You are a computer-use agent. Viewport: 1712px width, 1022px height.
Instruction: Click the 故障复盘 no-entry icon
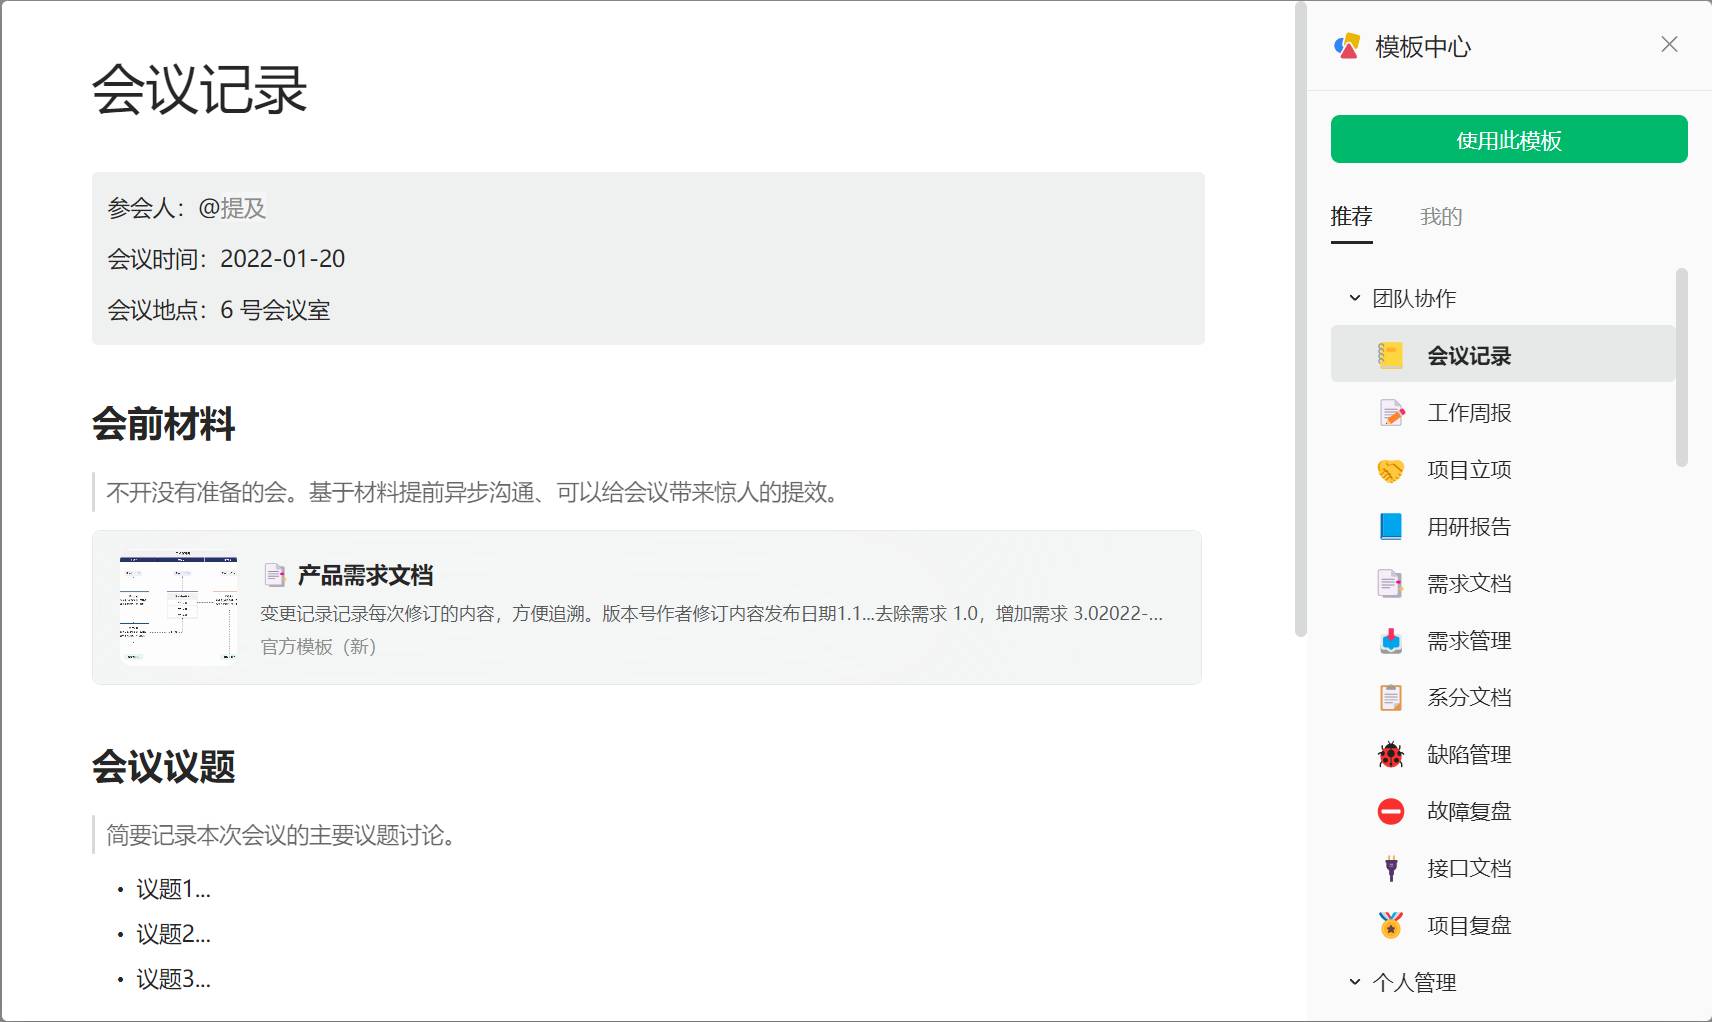point(1391,811)
